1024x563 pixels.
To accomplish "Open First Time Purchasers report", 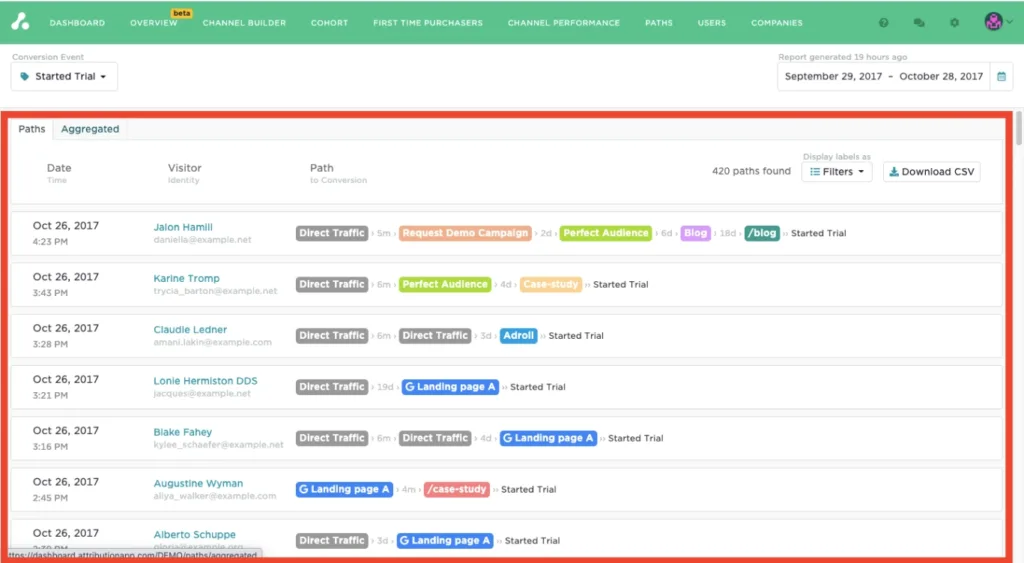I will [428, 23].
